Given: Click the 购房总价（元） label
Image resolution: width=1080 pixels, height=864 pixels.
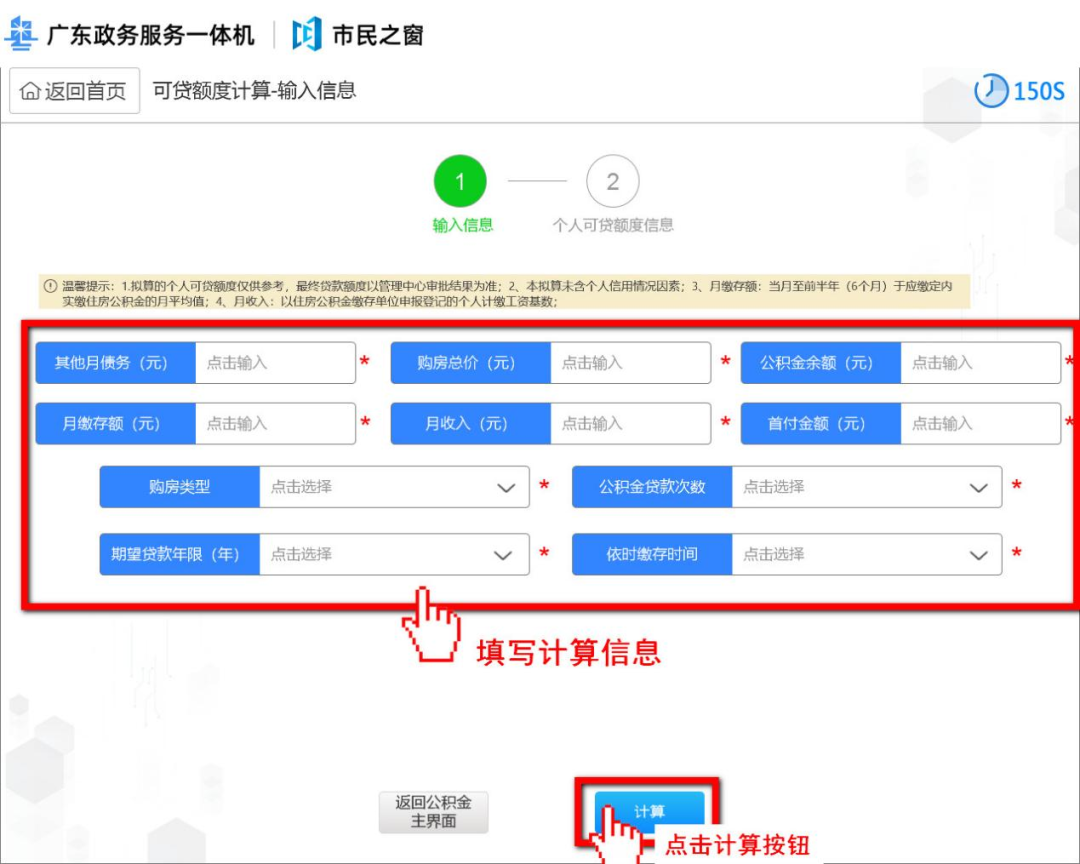Looking at the screenshot, I should click(470, 362).
